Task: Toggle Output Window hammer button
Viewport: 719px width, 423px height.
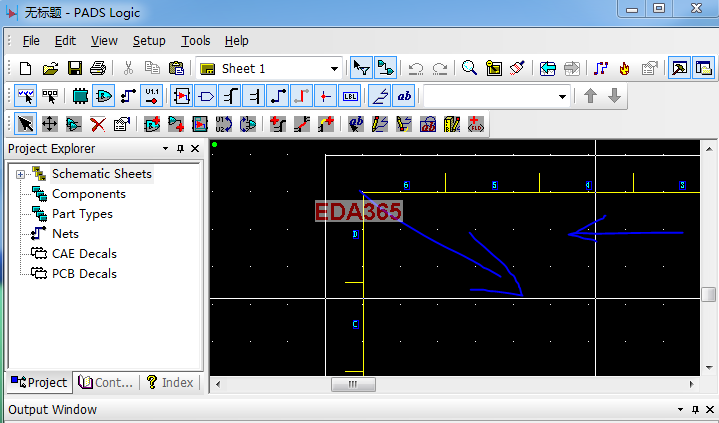Action: click(x=679, y=69)
